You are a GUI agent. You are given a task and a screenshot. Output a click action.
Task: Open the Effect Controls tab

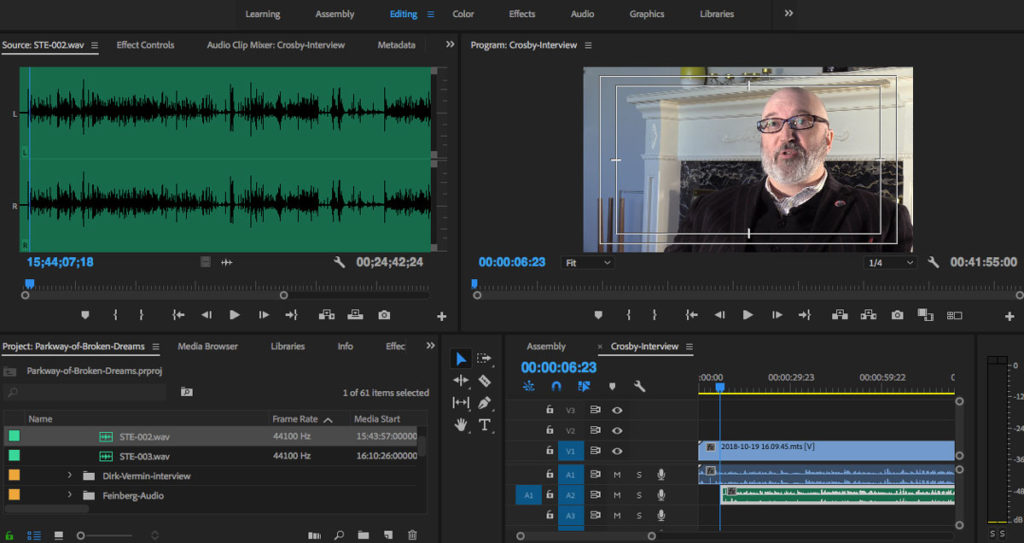[x=145, y=45]
